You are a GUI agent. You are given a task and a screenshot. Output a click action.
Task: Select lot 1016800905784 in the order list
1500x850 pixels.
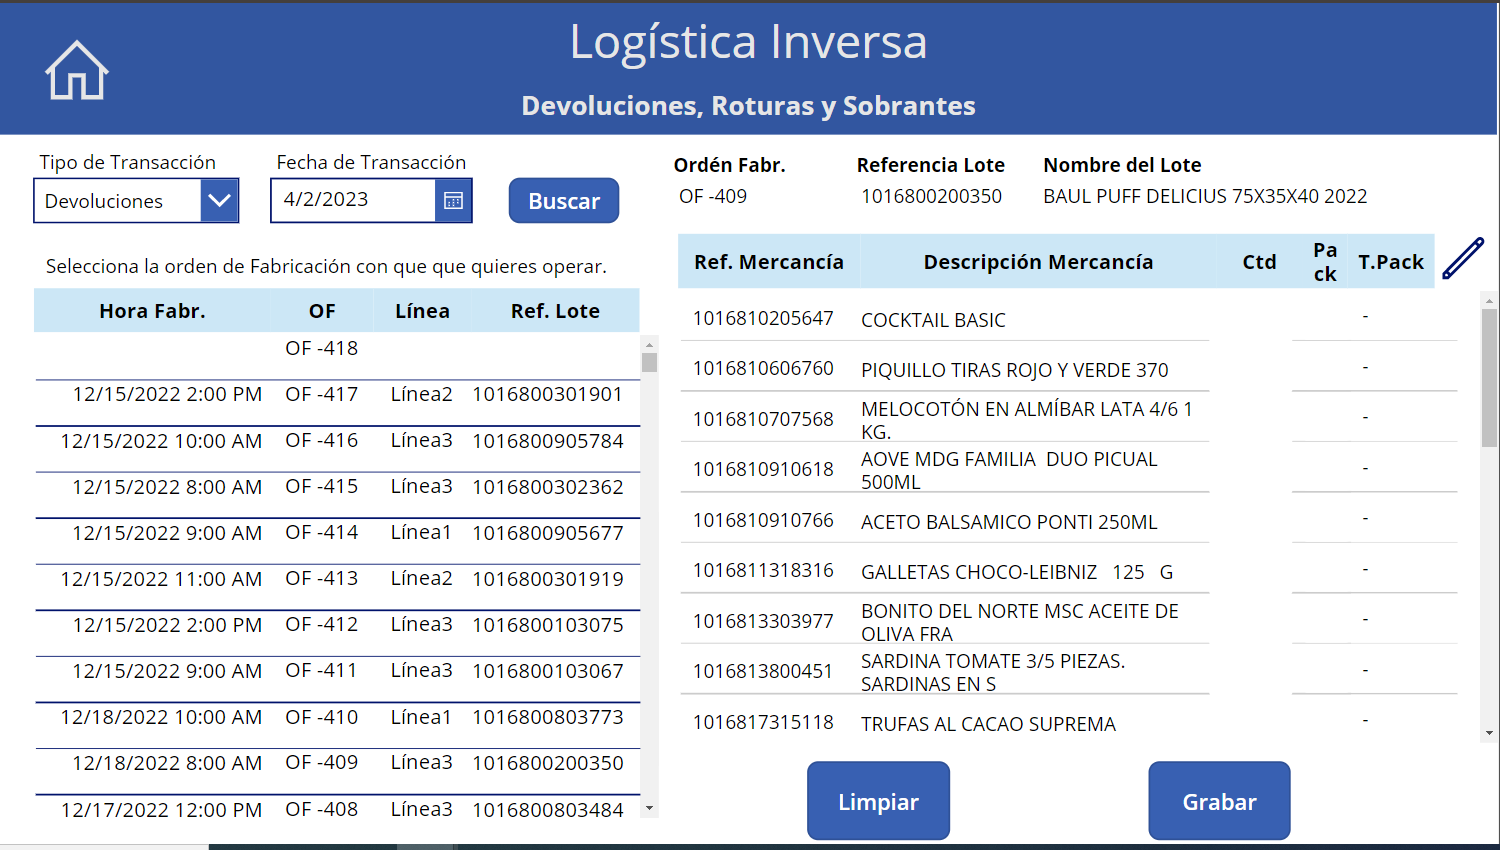coord(547,441)
